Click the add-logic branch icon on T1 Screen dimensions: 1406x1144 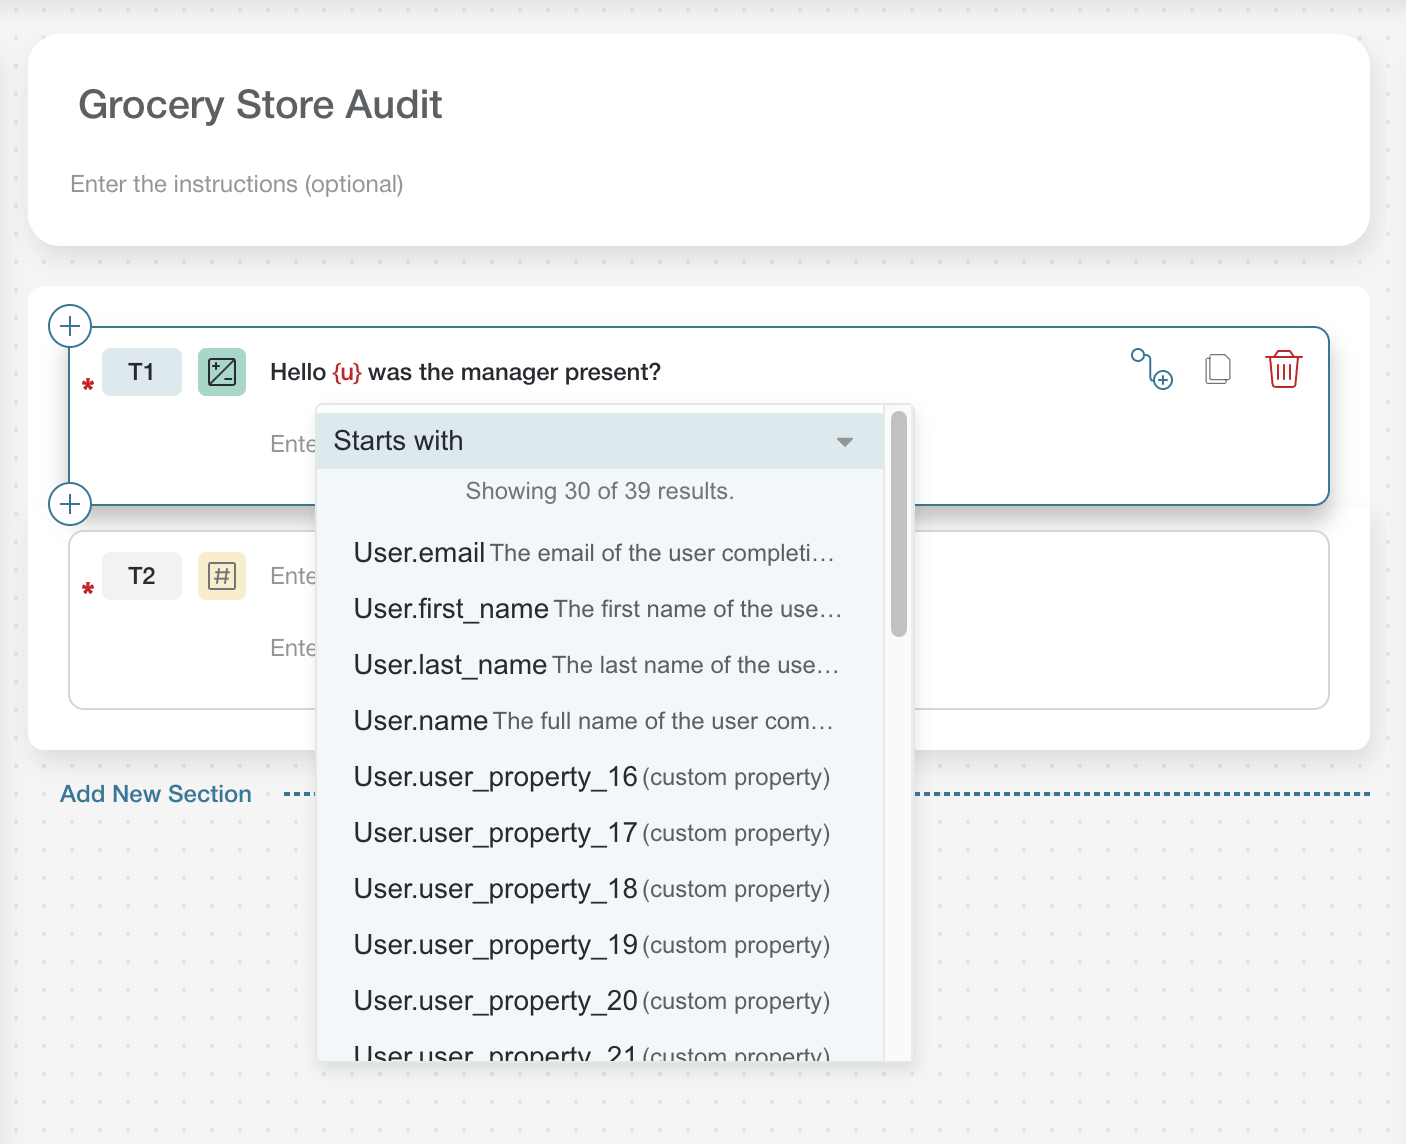tap(1151, 369)
